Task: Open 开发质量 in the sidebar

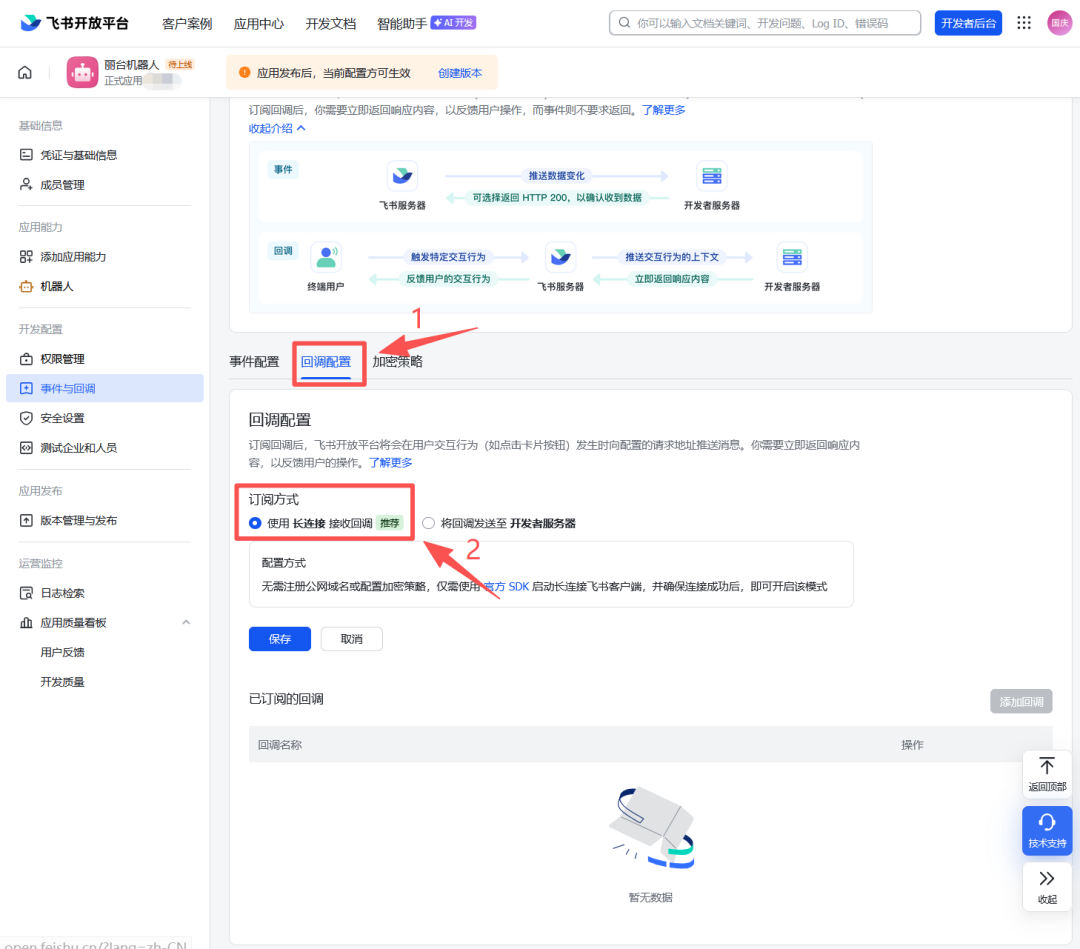Action: 63,682
